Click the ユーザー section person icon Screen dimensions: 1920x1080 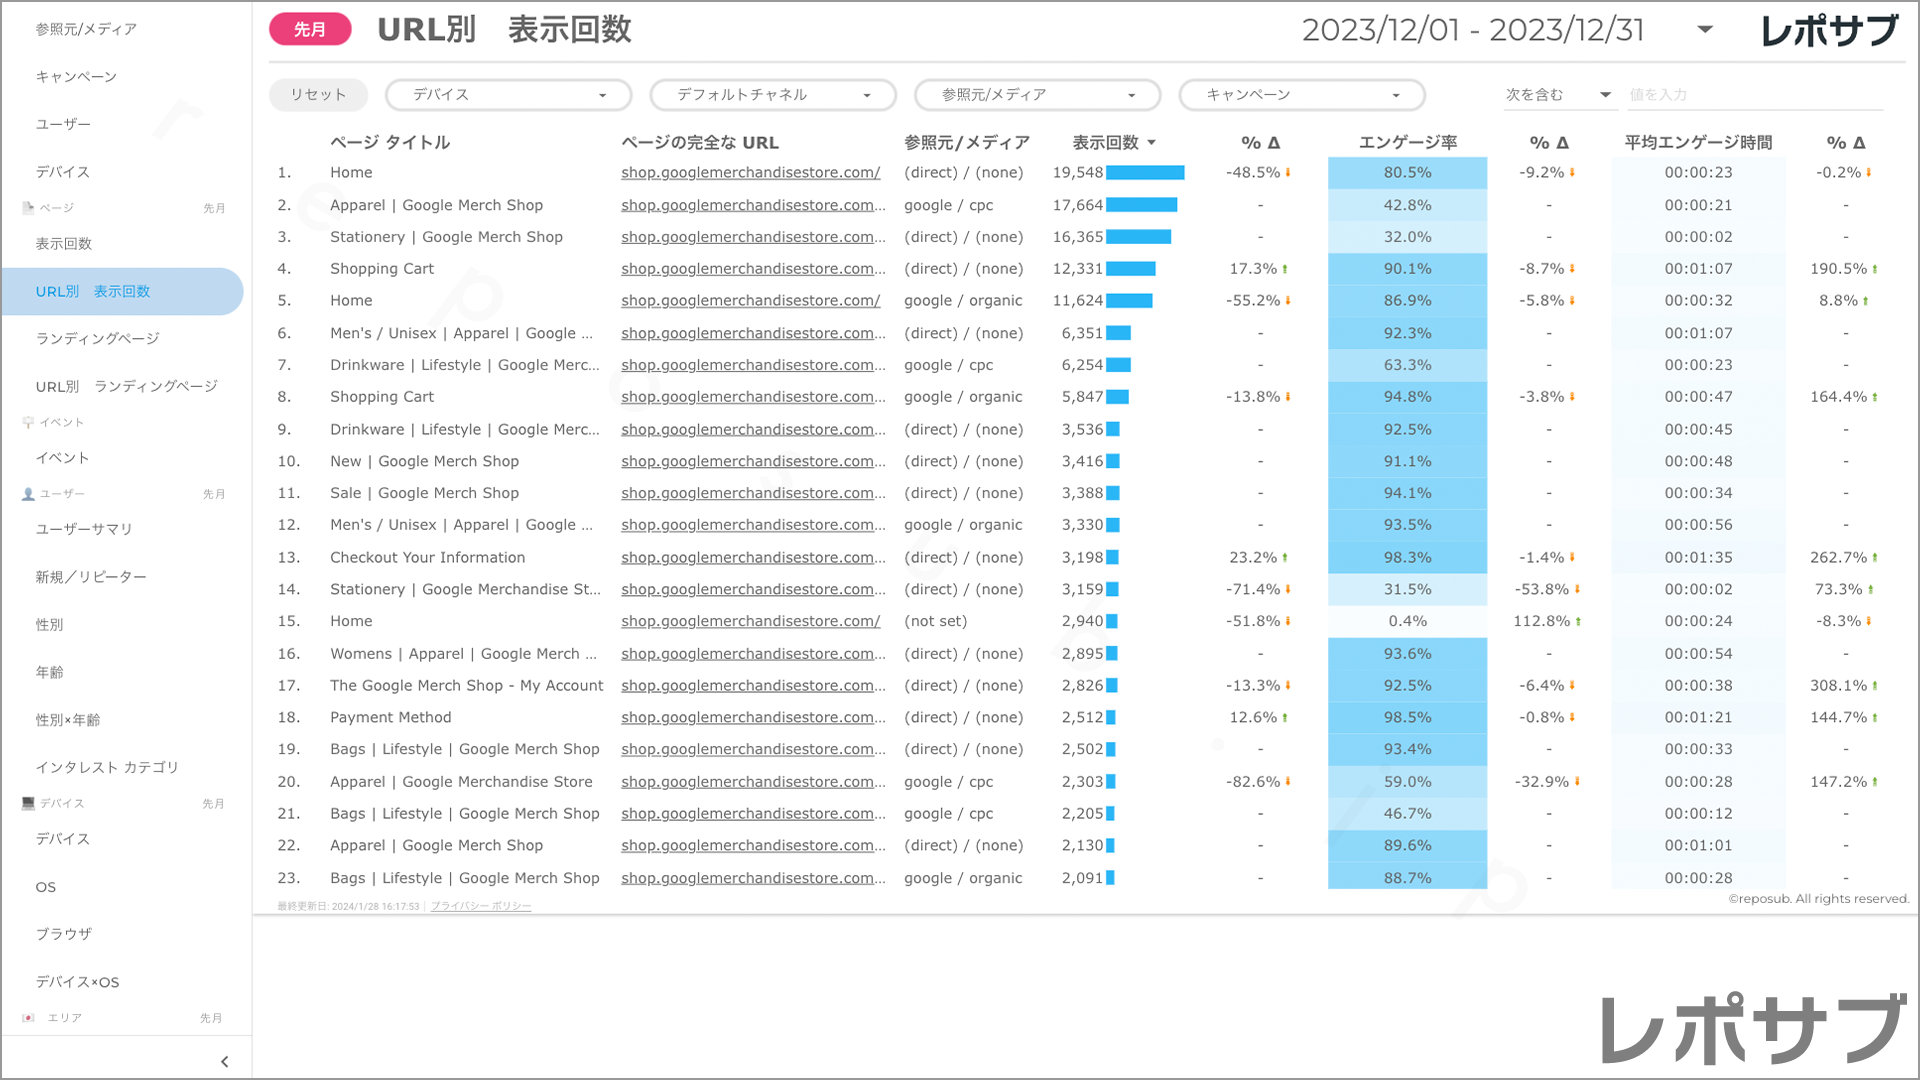tap(28, 494)
